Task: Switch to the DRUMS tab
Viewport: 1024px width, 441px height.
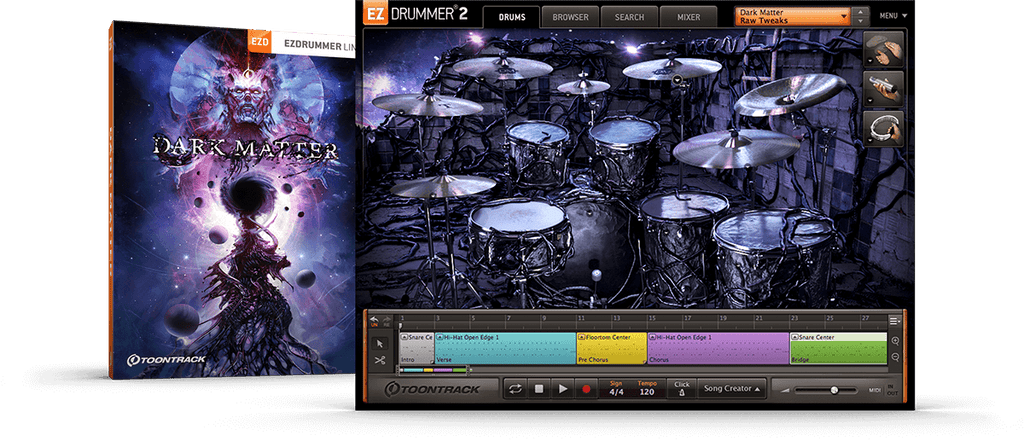Action: (x=511, y=17)
